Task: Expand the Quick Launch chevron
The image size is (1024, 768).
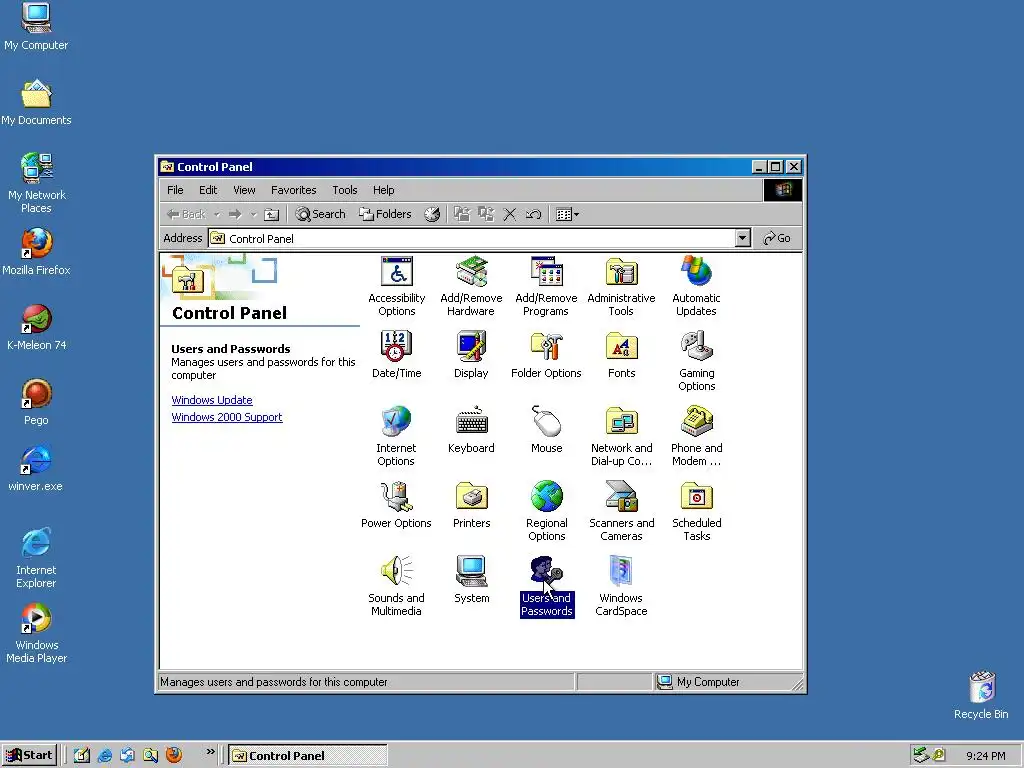Action: [210, 752]
